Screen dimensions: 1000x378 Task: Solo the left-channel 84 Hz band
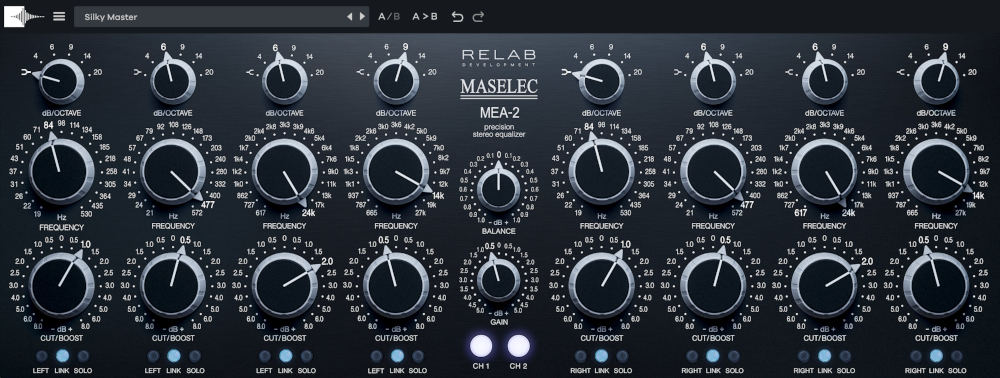point(84,356)
